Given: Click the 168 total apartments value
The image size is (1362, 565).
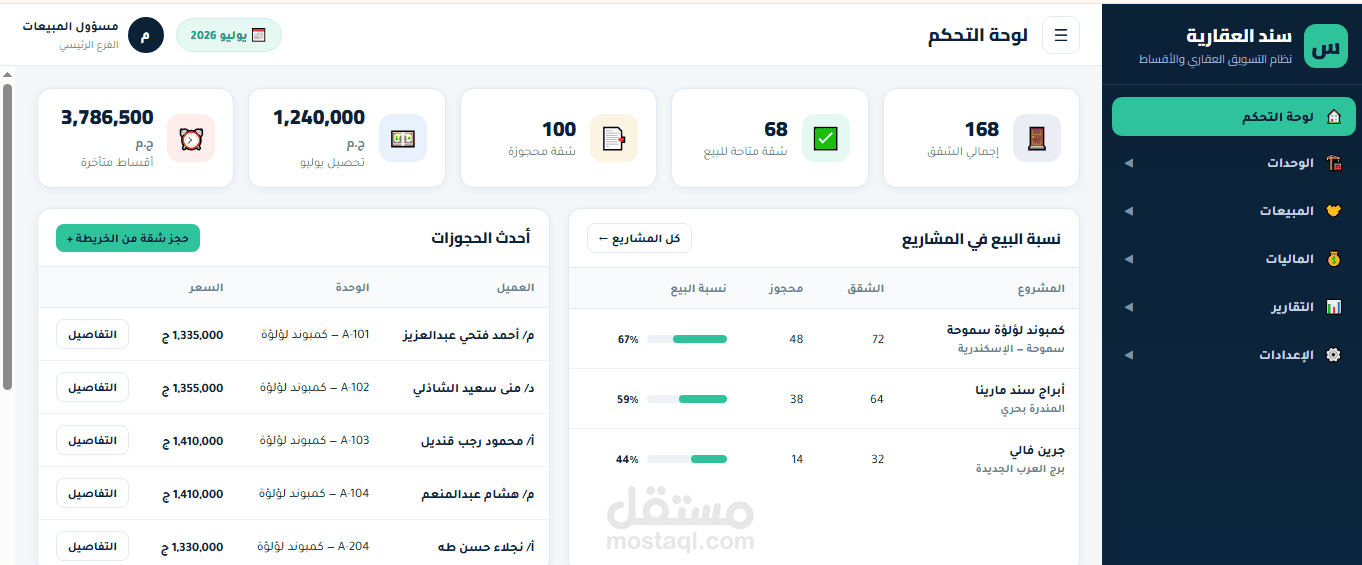Looking at the screenshot, I should pyautogui.click(x=982, y=129).
